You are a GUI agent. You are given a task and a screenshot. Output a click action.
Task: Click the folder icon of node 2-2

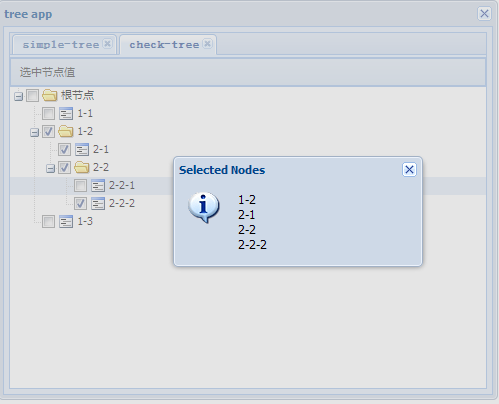pyautogui.click(x=82, y=167)
